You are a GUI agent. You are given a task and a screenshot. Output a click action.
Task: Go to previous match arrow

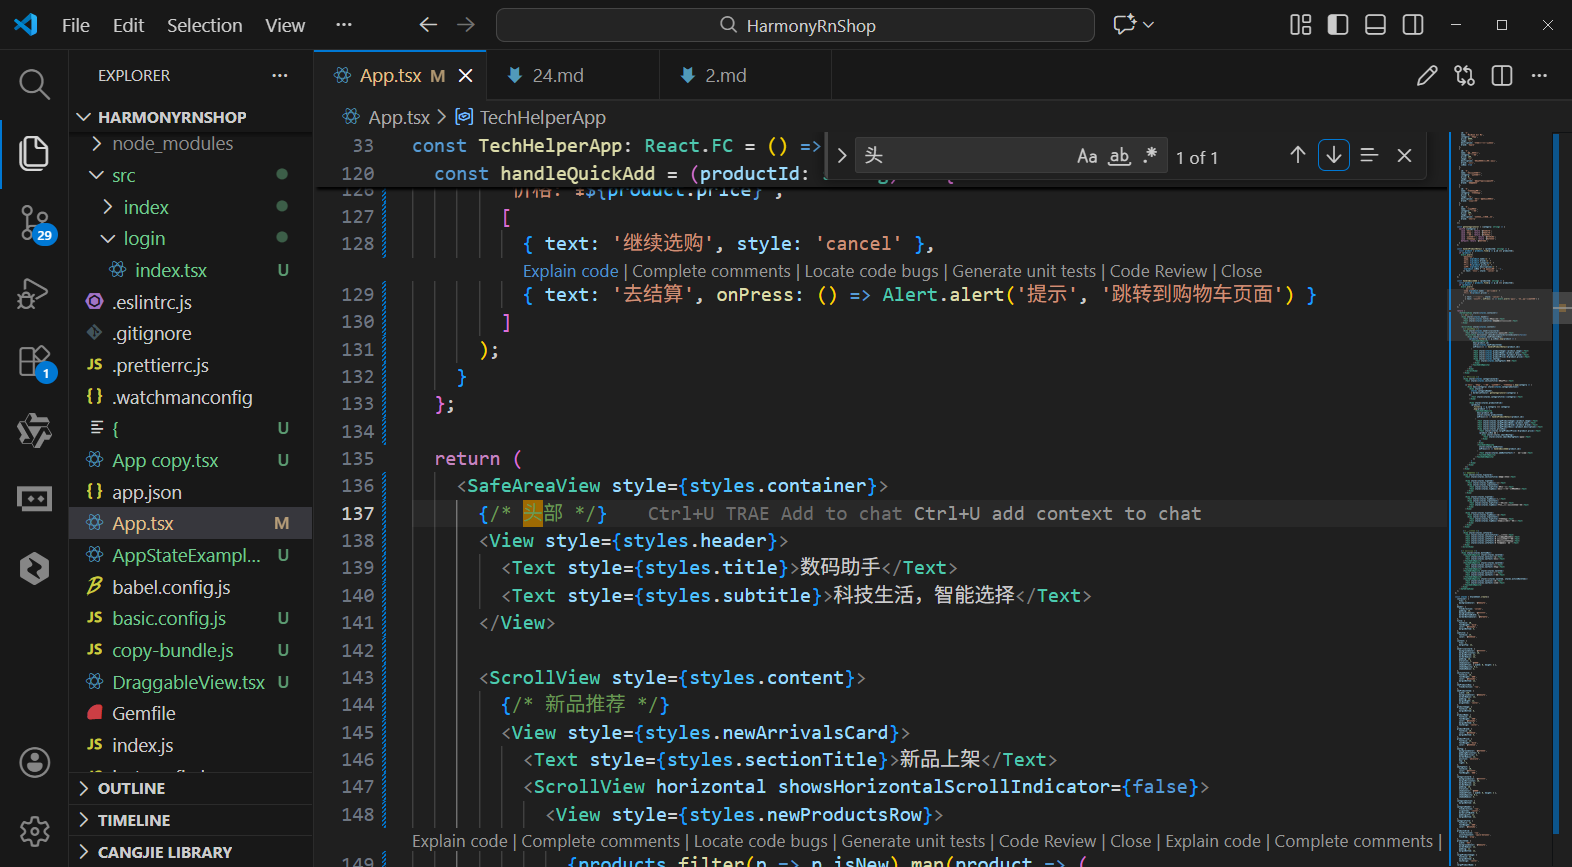(x=1298, y=155)
